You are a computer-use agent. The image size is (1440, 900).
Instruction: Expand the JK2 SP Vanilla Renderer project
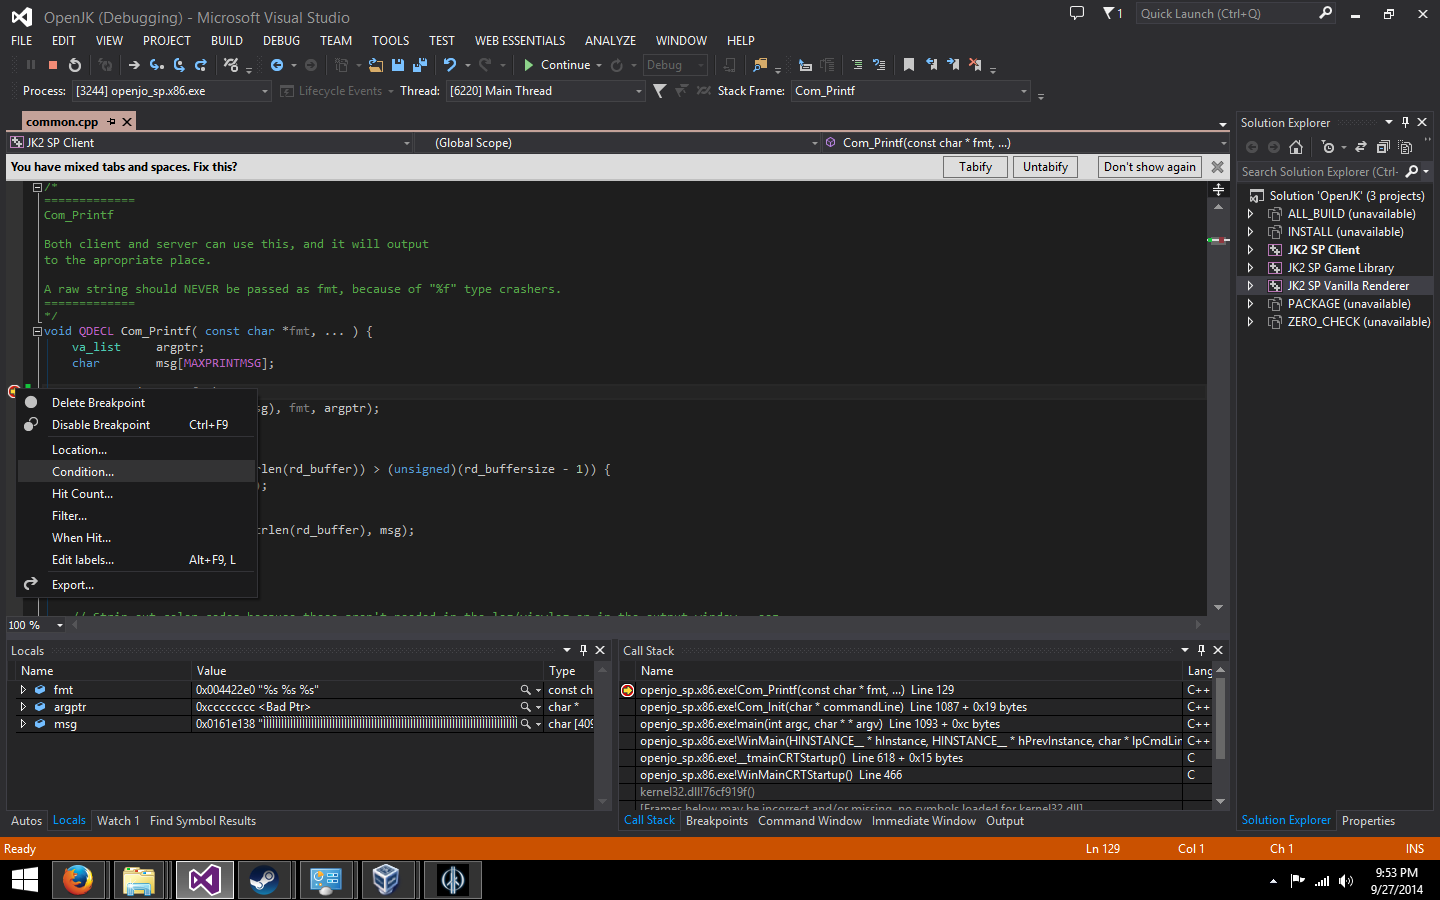pos(1250,286)
